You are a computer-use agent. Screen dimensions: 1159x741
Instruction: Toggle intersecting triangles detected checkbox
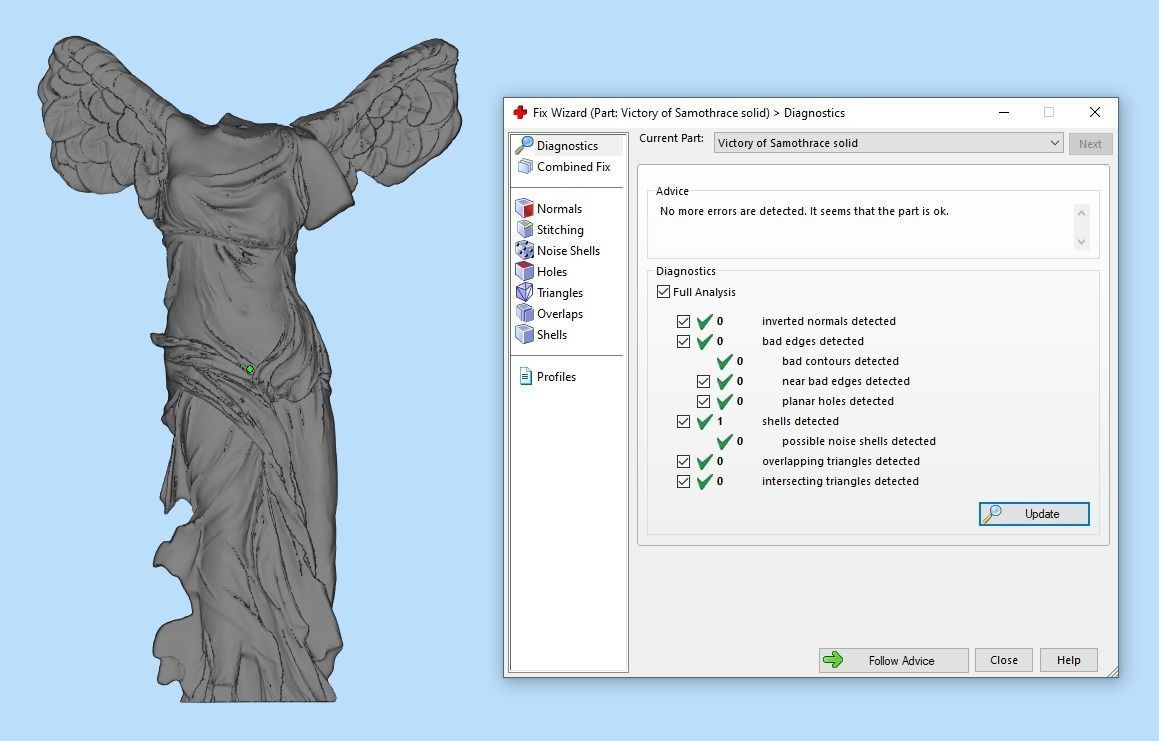point(683,481)
